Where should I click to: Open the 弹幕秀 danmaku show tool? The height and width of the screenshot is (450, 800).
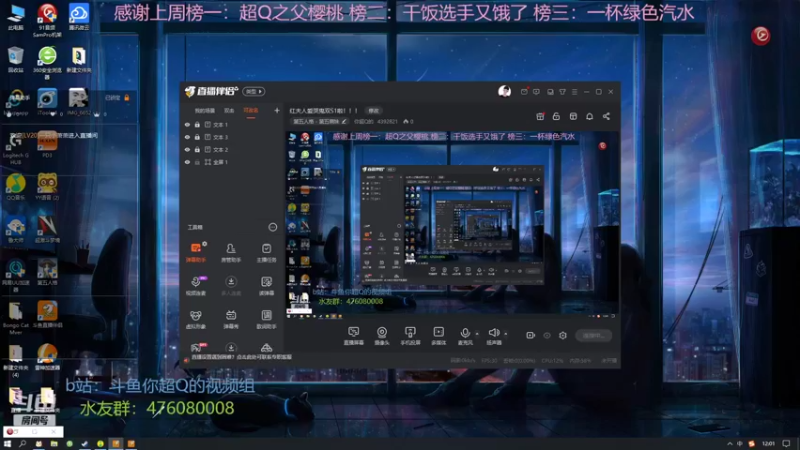tap(231, 319)
